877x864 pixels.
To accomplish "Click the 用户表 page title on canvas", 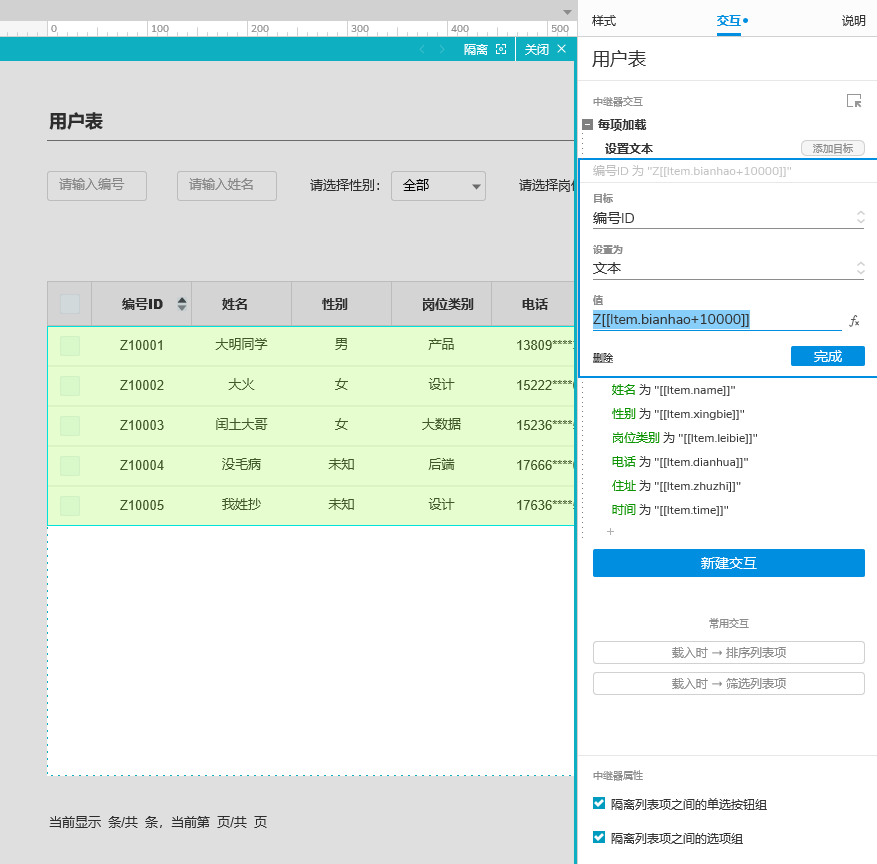I will 76,121.
